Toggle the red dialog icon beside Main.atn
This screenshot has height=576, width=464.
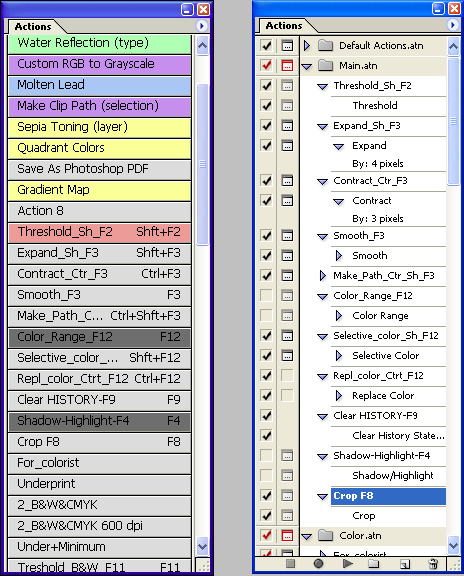[287, 66]
